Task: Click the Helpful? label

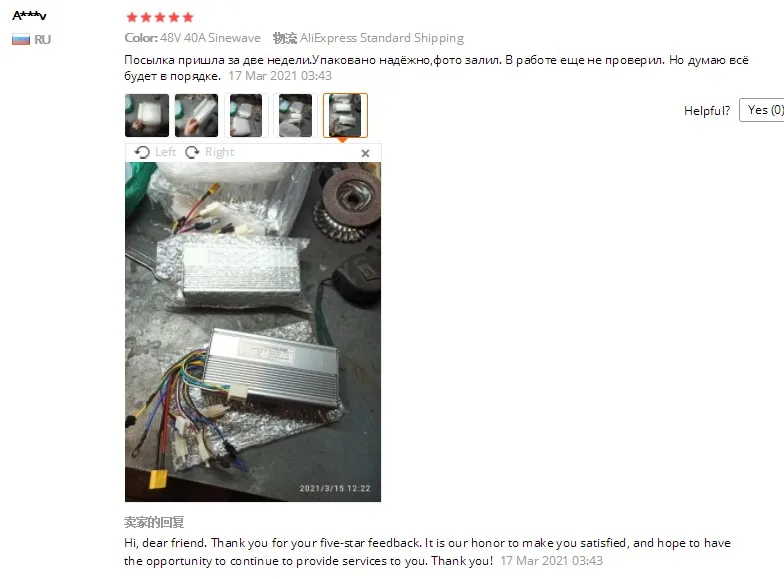Action: click(x=707, y=110)
